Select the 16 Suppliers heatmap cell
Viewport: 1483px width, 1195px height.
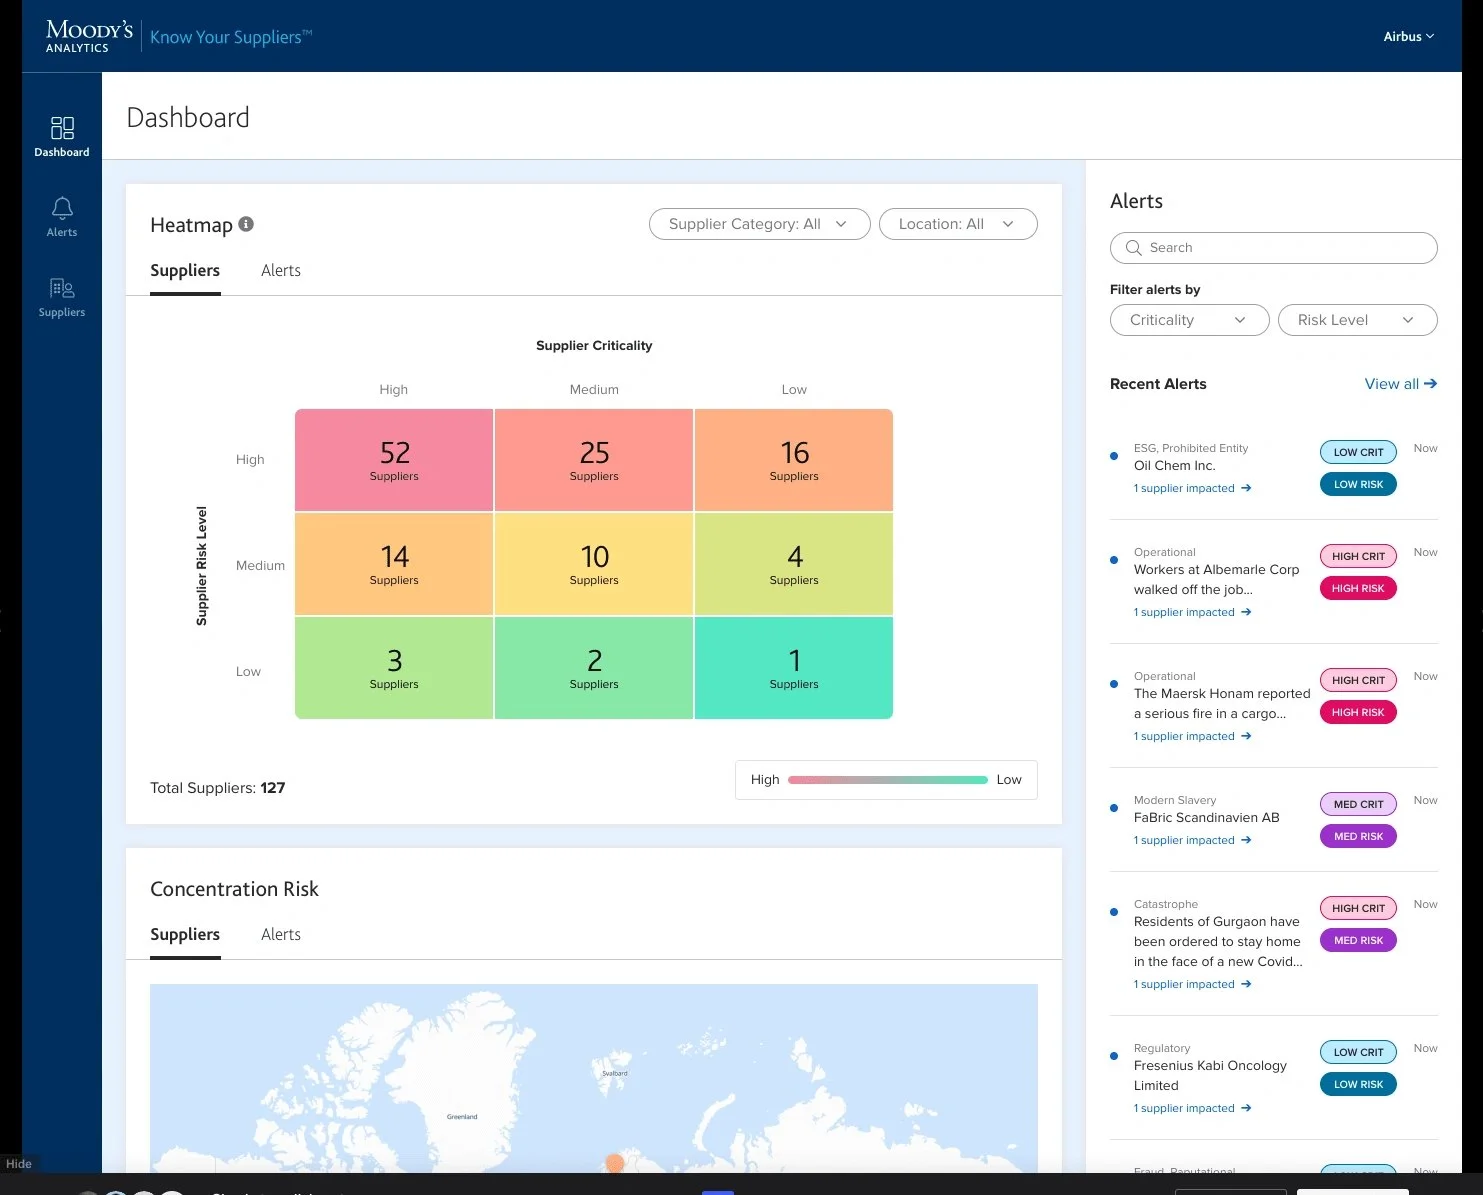click(794, 460)
